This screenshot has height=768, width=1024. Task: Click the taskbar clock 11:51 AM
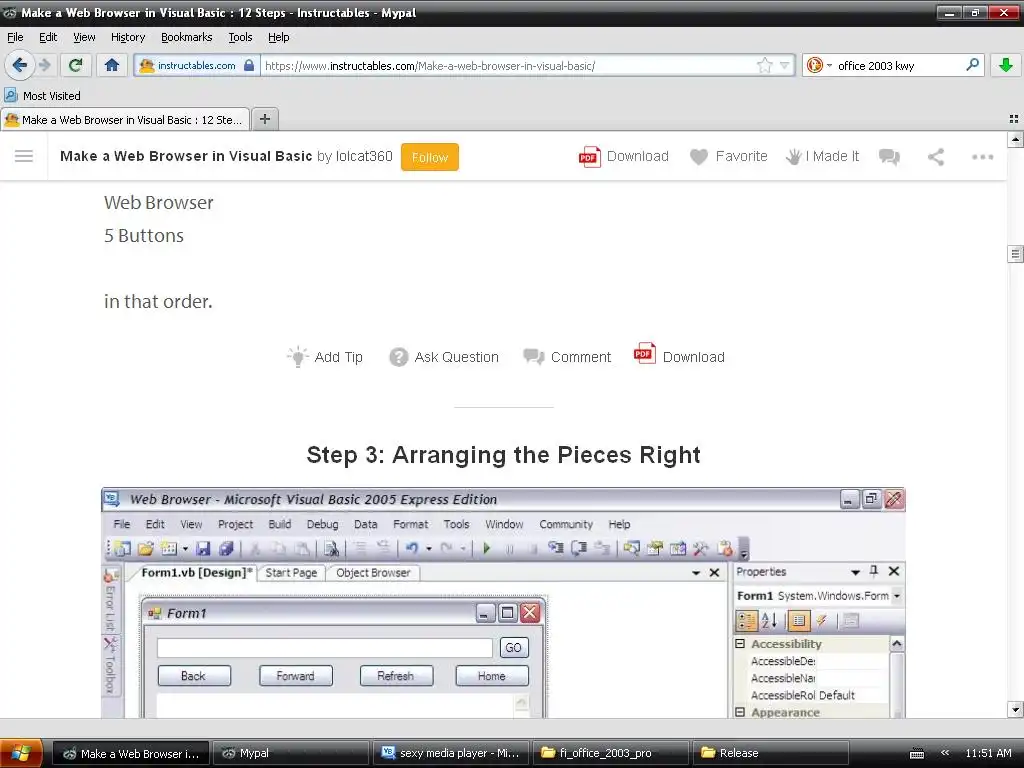pyautogui.click(x=988, y=753)
